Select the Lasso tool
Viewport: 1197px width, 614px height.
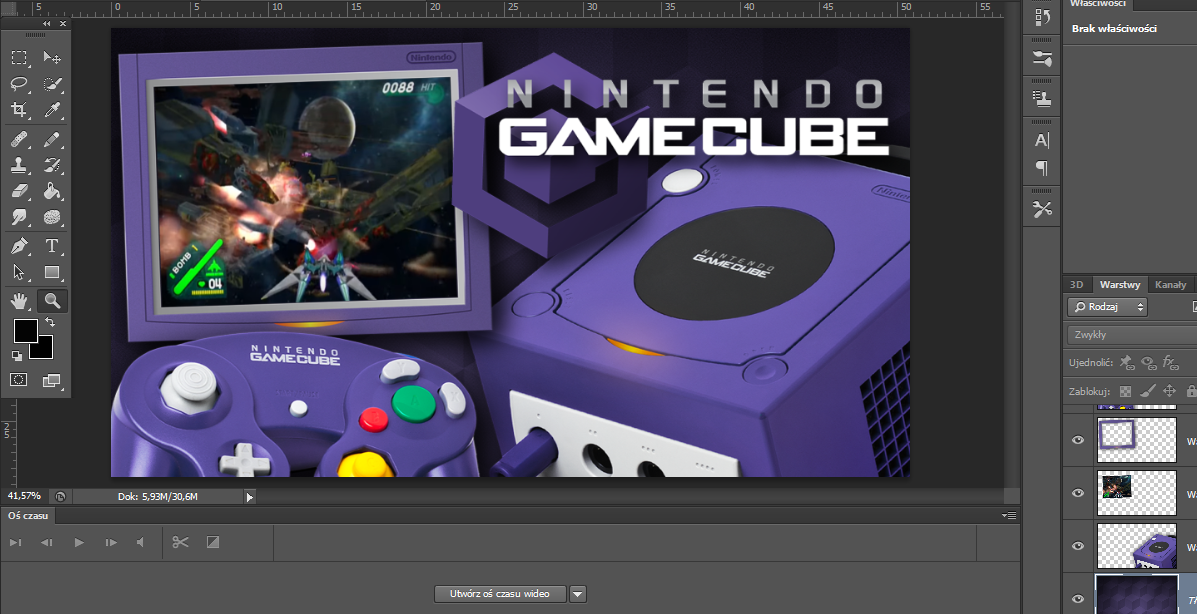point(19,84)
